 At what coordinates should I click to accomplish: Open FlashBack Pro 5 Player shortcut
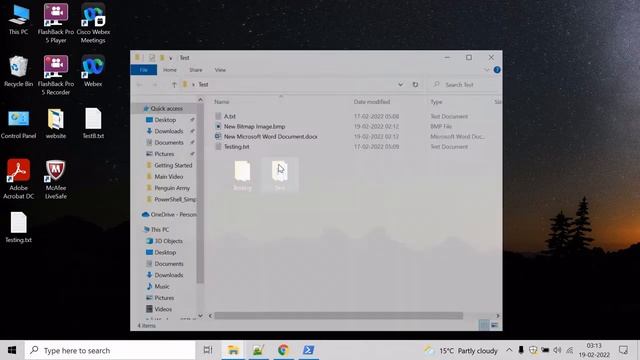pyautogui.click(x=56, y=23)
